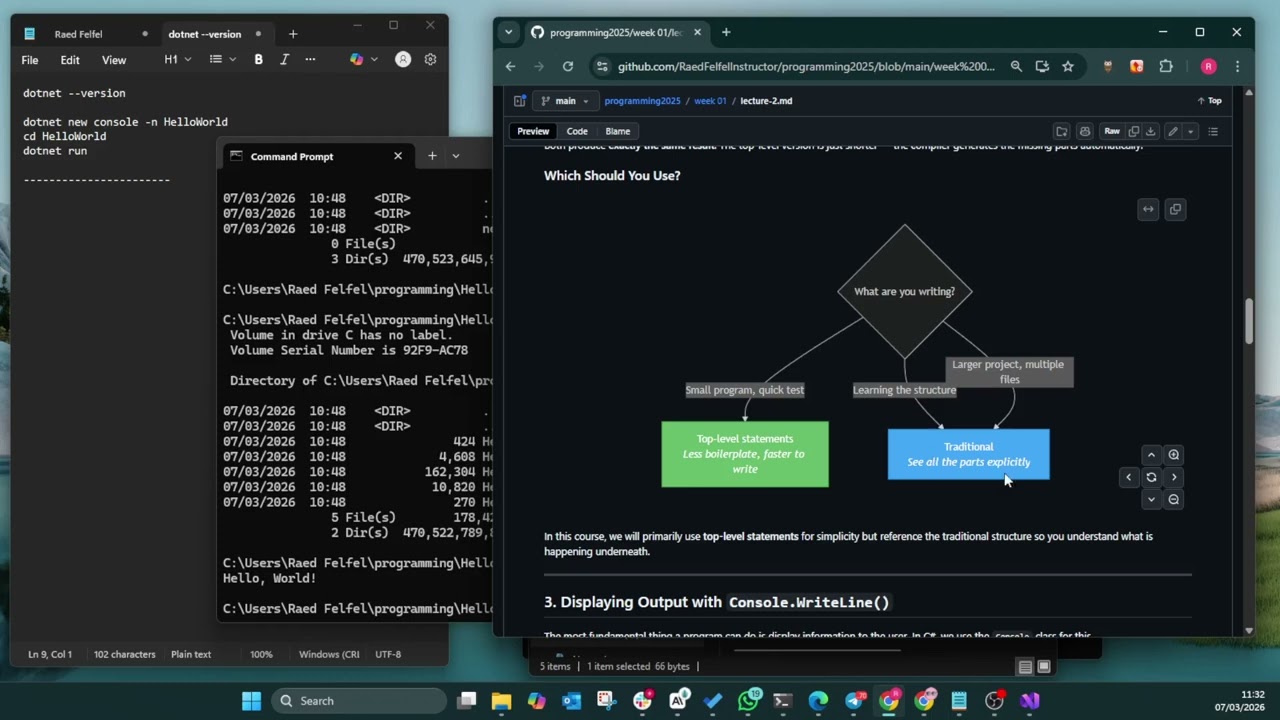
Task: Click the taskbar Search box
Action: tap(360, 701)
